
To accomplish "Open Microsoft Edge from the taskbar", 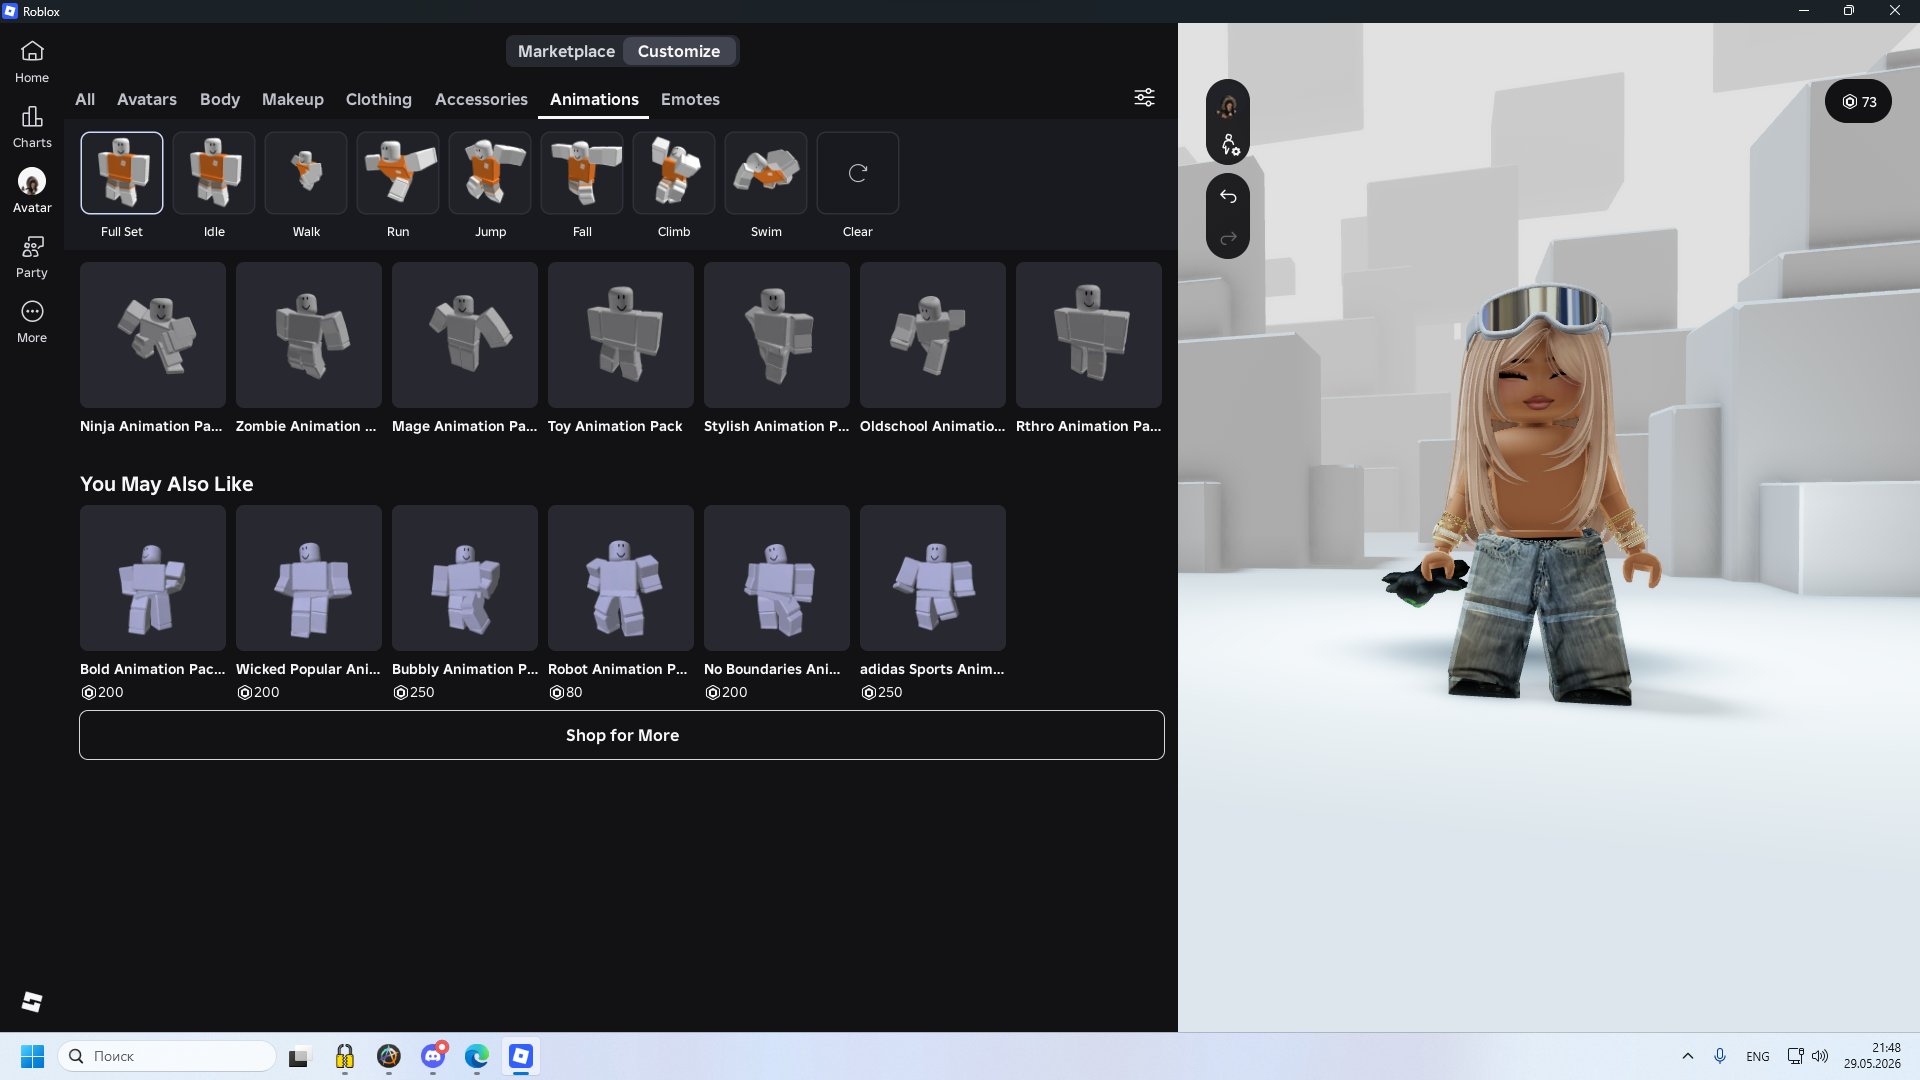I will (477, 1056).
